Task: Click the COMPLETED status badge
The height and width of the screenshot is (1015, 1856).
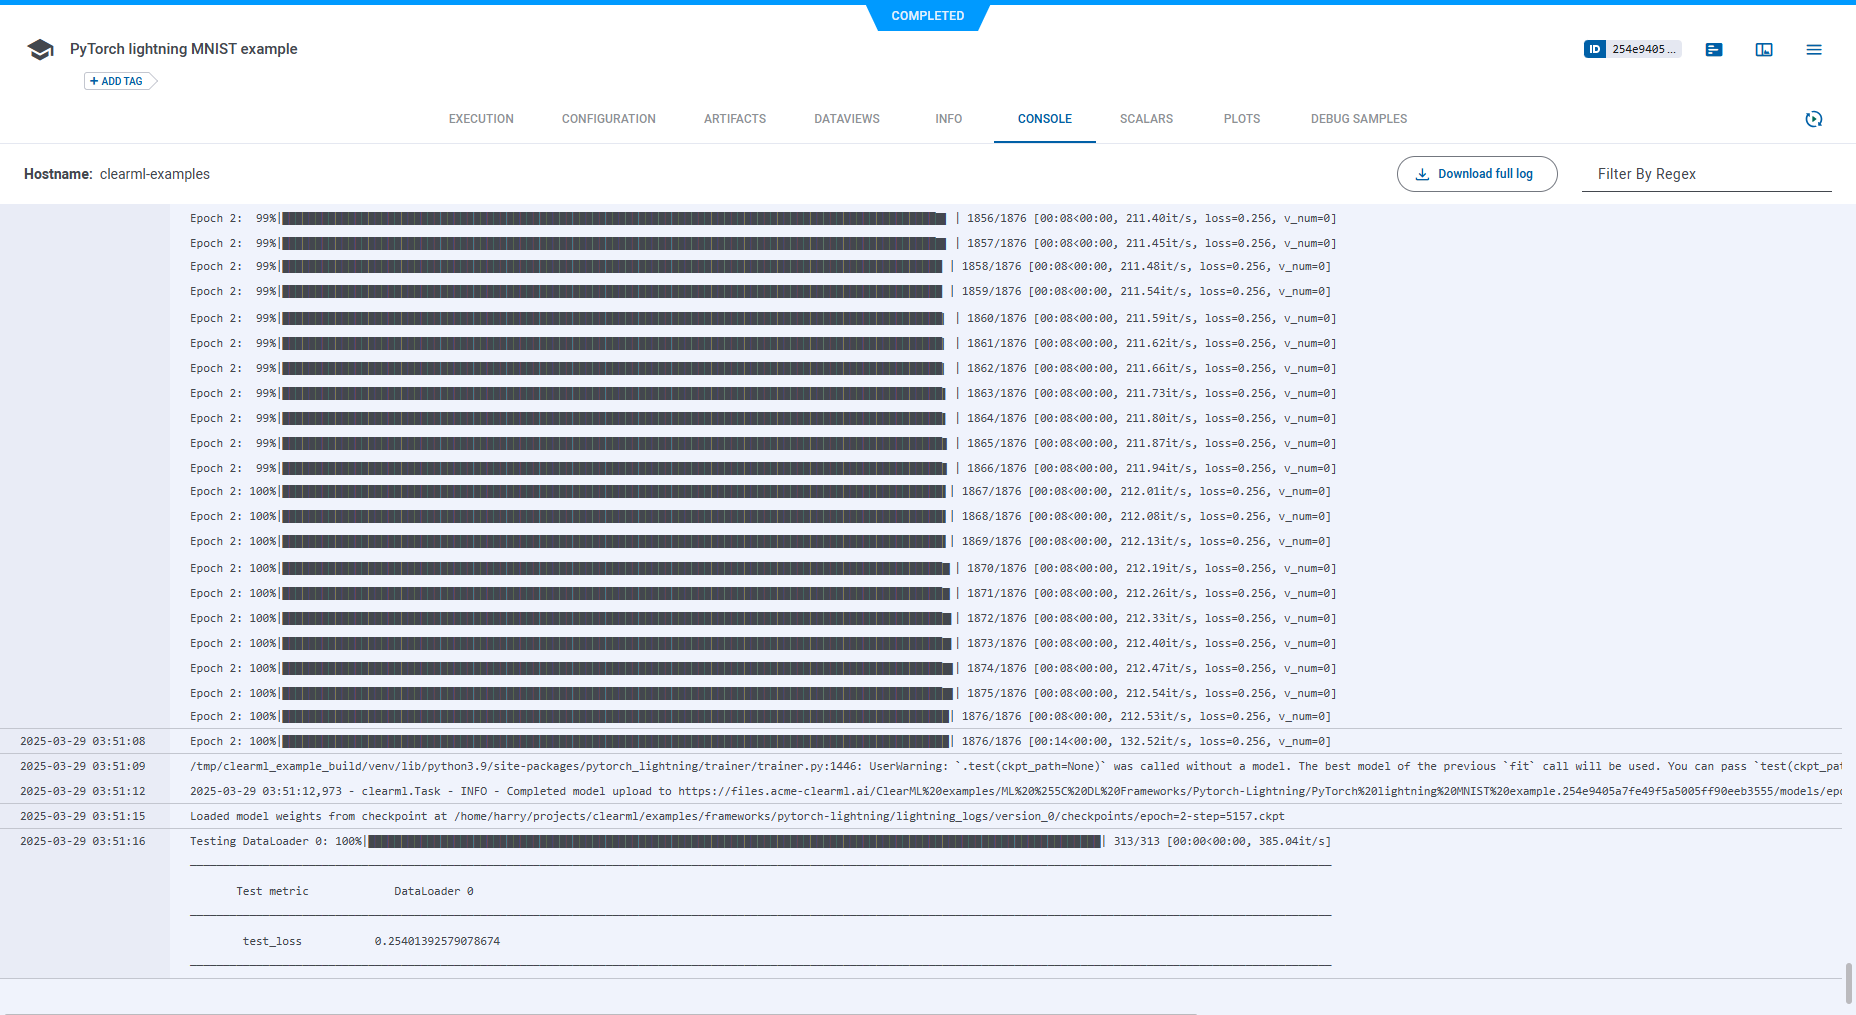Action: (927, 16)
